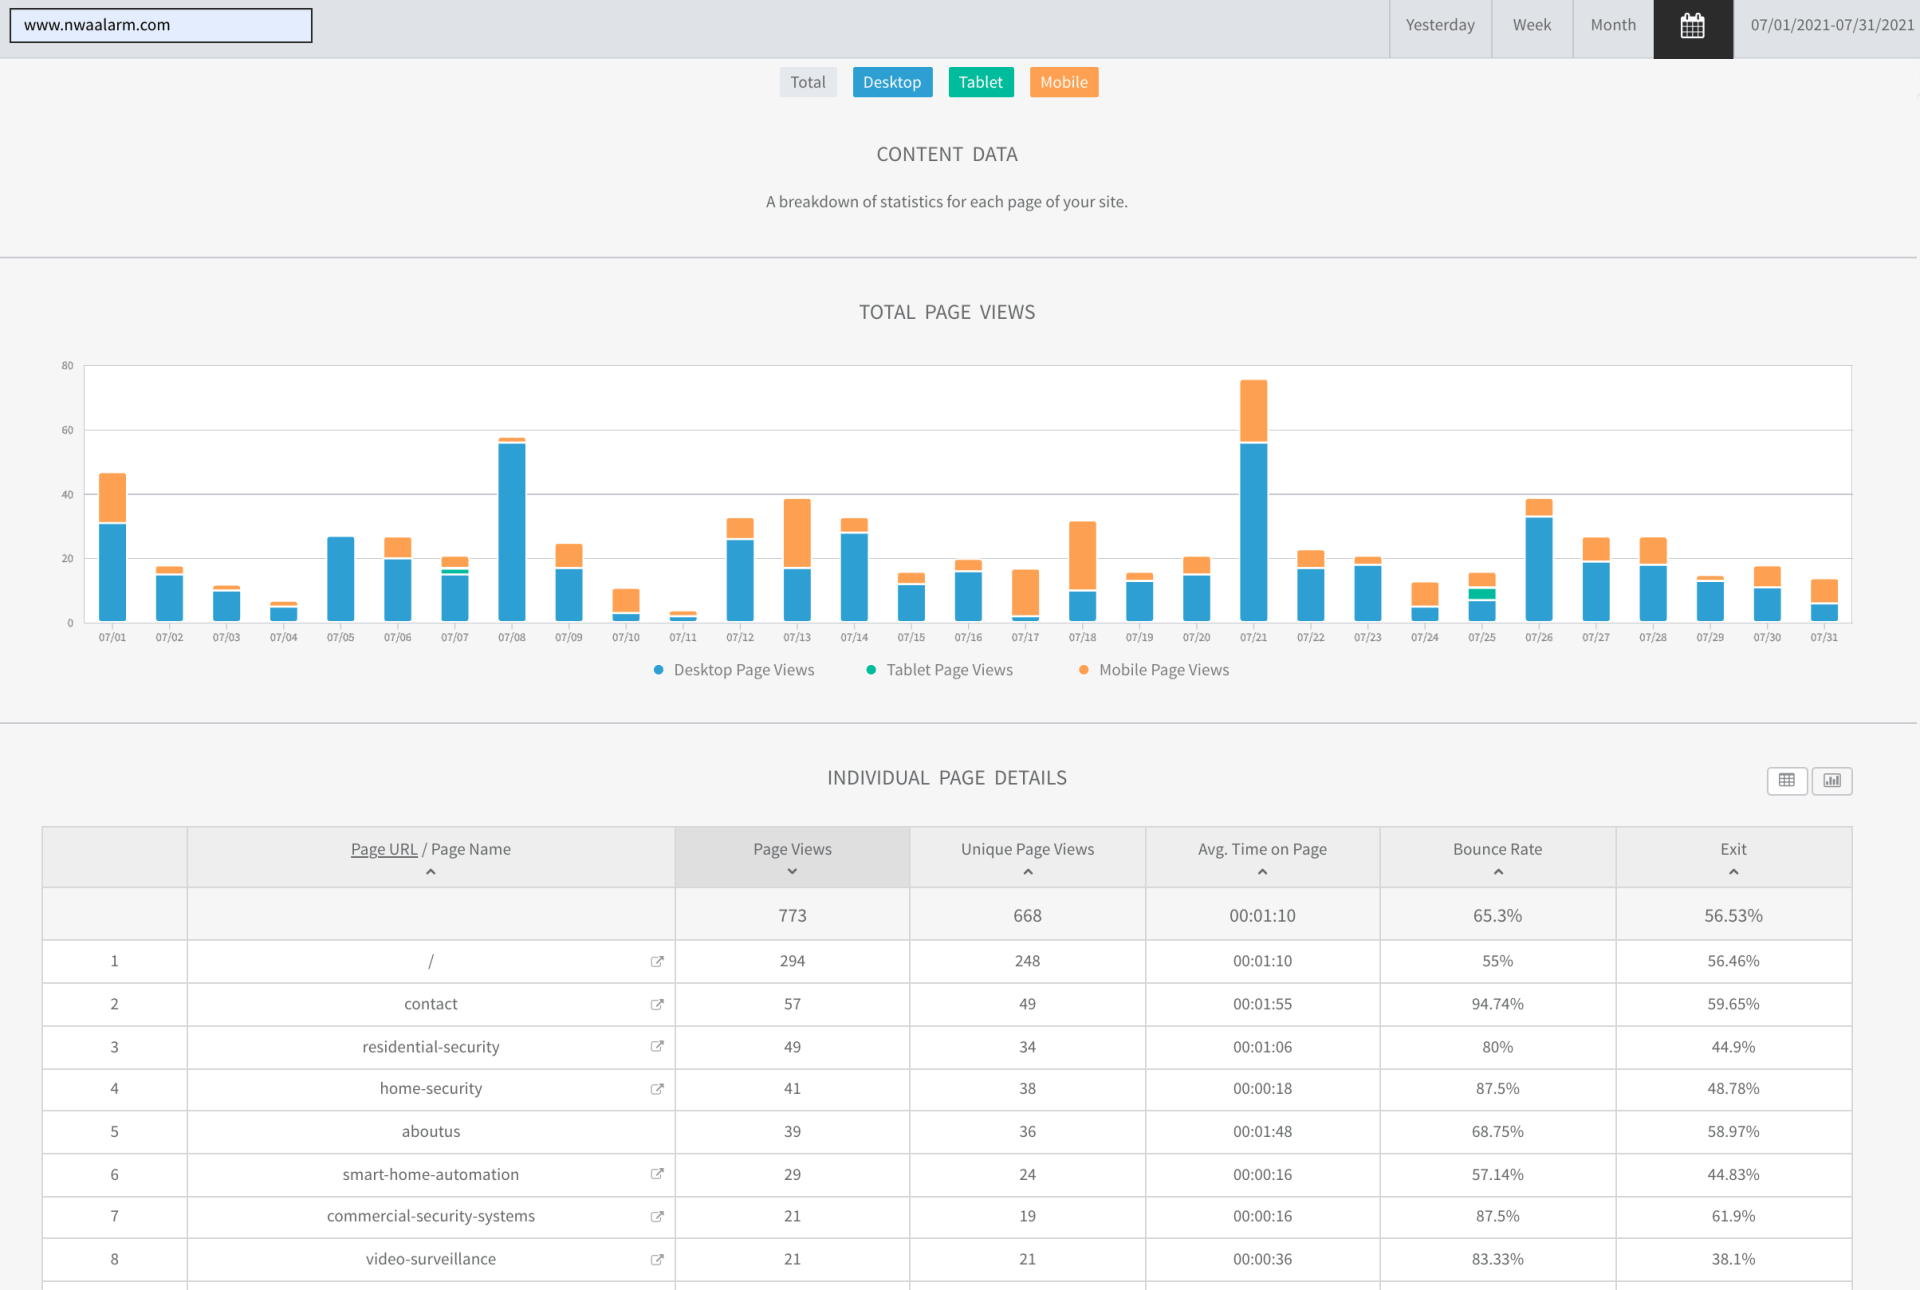Sort by Page Views column arrow
This screenshot has height=1290, width=1920.
(792, 871)
